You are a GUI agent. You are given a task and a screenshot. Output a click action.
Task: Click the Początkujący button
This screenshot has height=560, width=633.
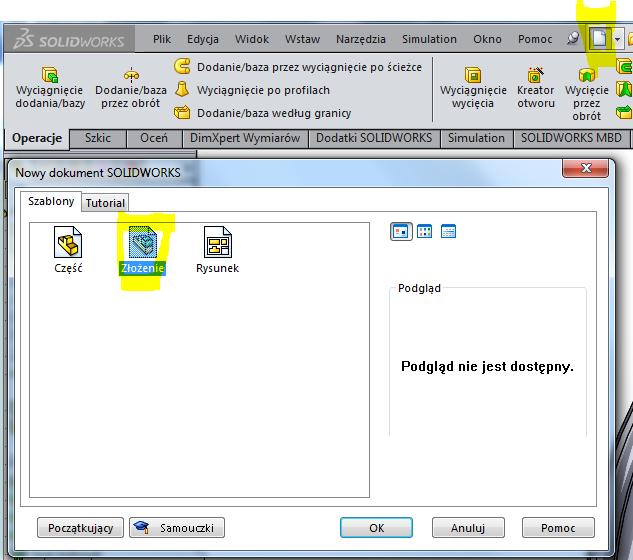click(80, 528)
